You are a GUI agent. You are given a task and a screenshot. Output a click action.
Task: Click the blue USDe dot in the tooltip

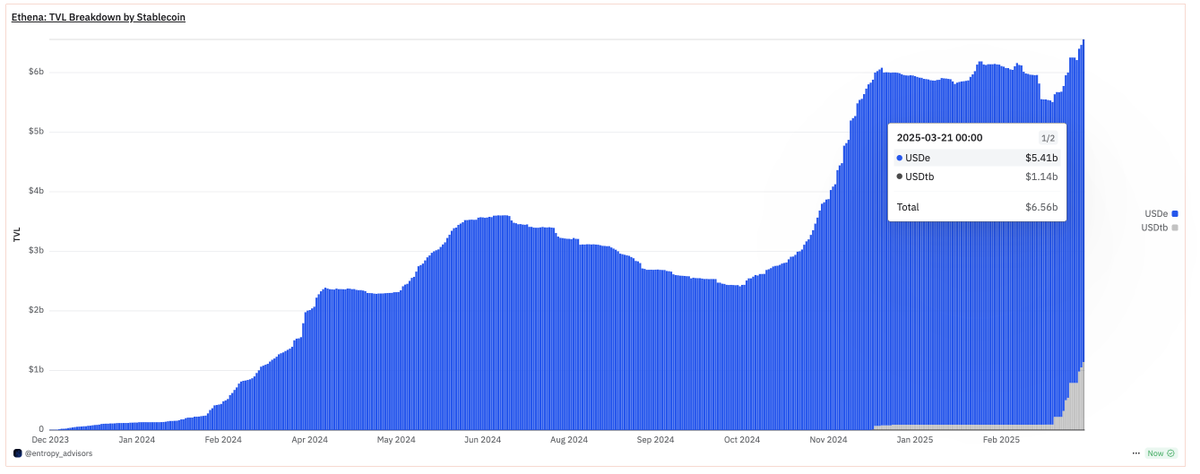click(x=900, y=157)
